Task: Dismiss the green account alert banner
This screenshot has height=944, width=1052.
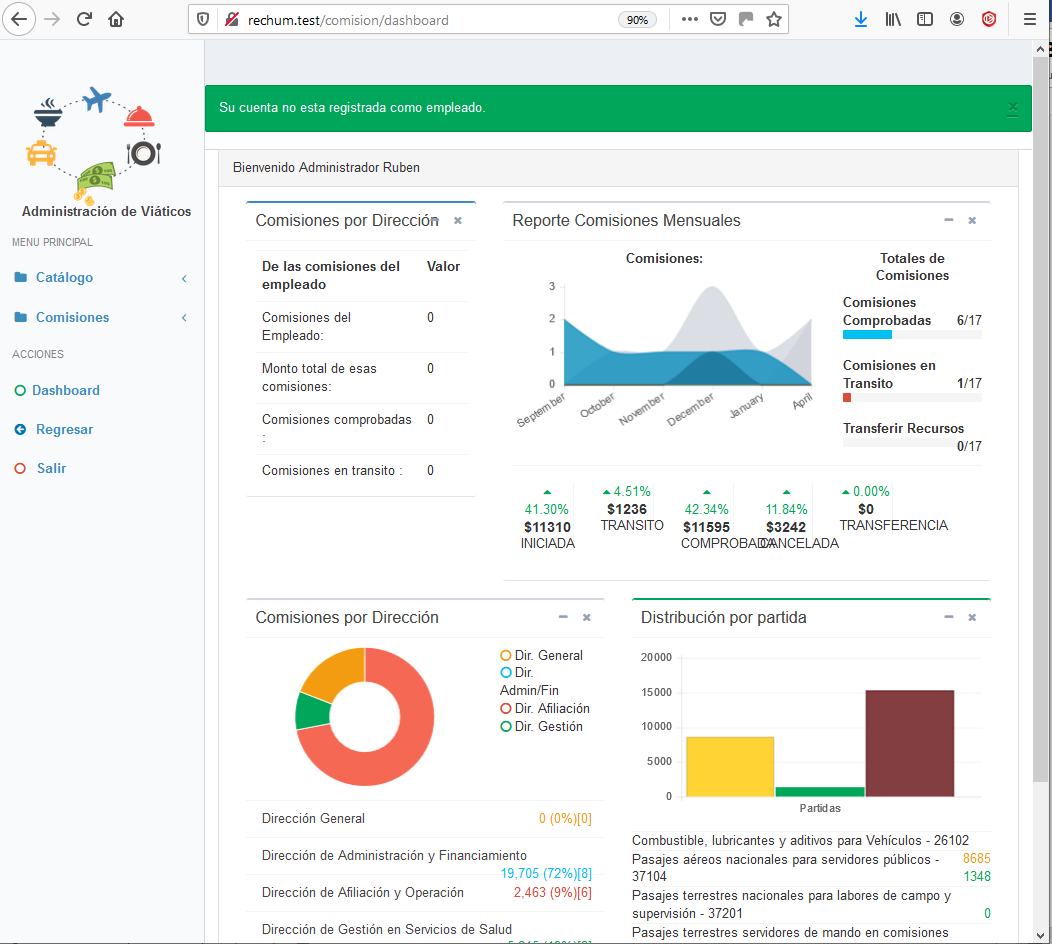Action: (1012, 107)
